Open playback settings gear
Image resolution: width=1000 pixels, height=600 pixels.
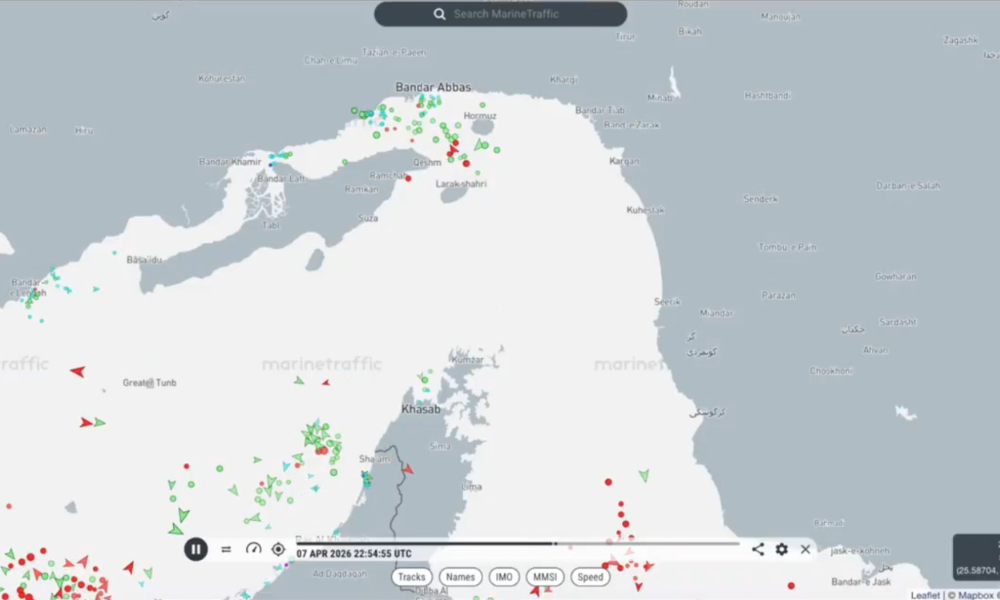click(782, 549)
